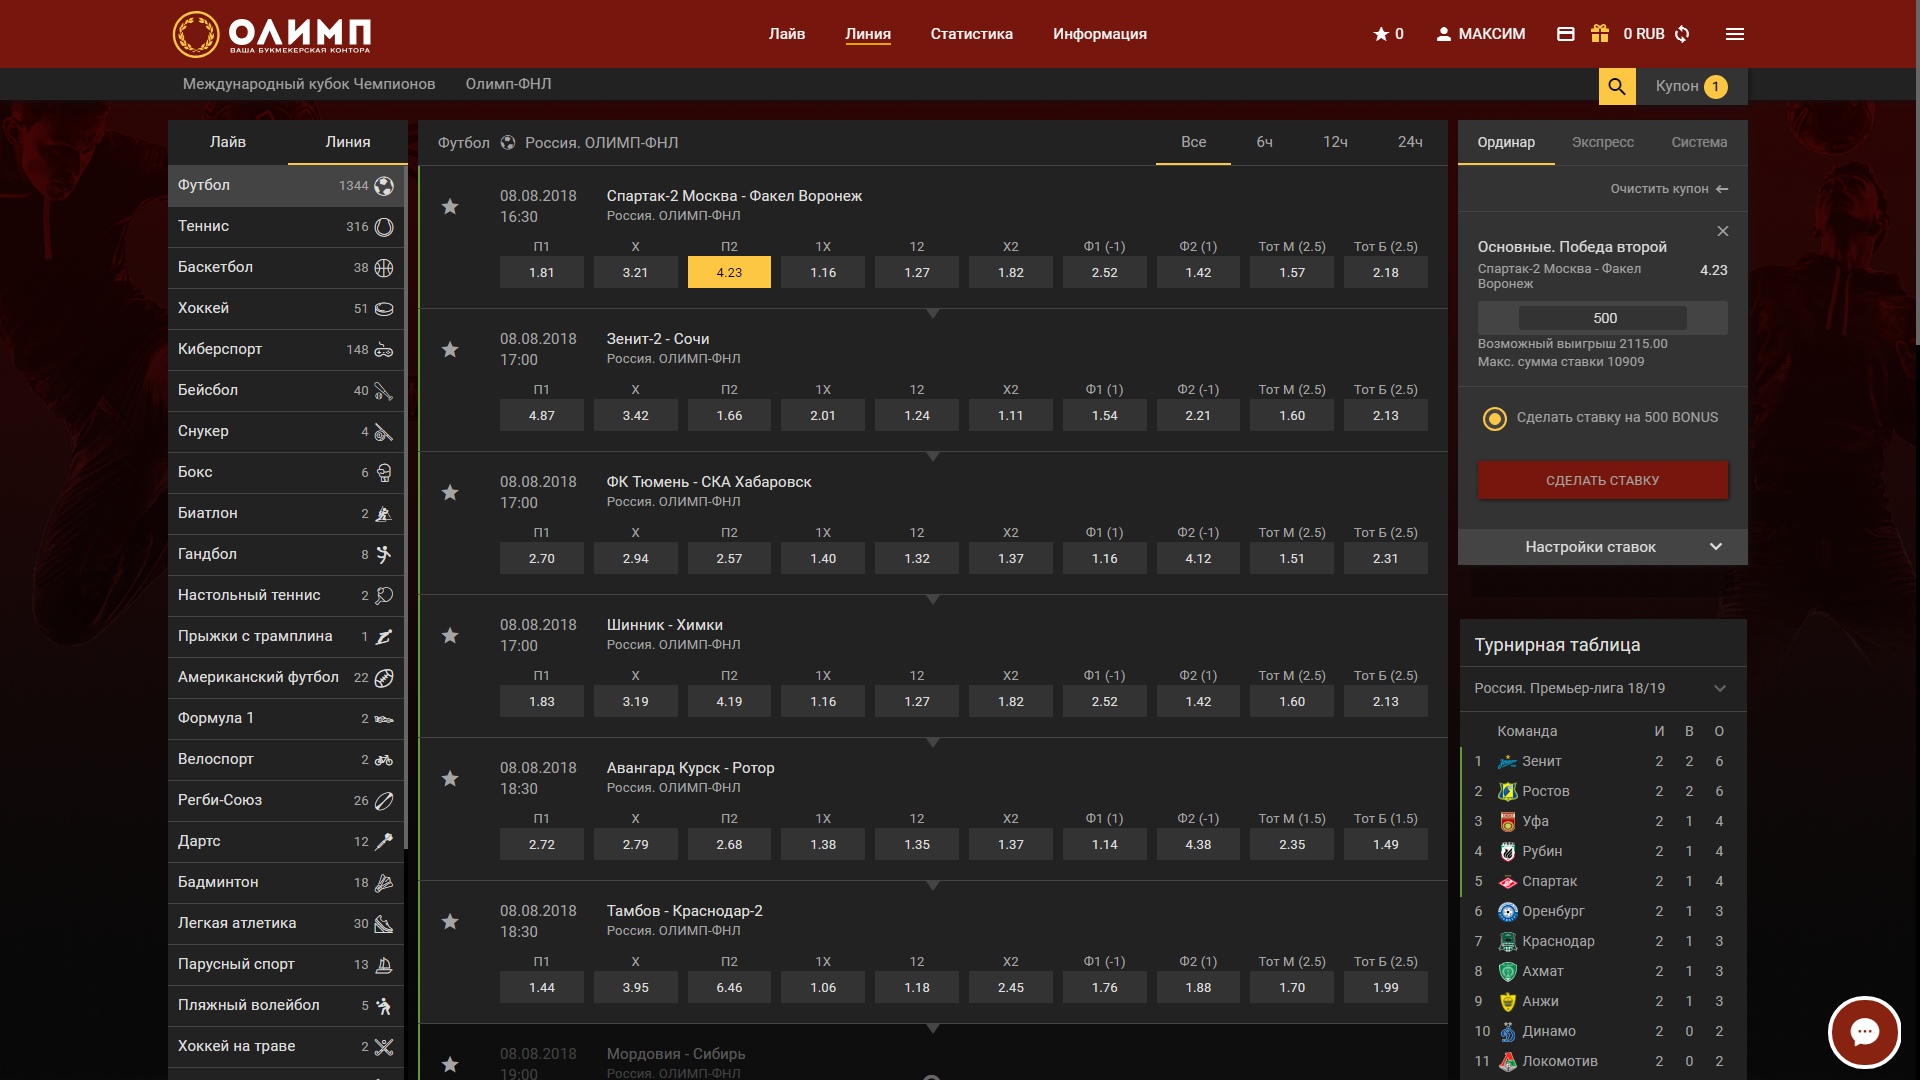1920x1080 pixels.
Task: Switch to the Экспресс tab
Action: click(x=1602, y=142)
